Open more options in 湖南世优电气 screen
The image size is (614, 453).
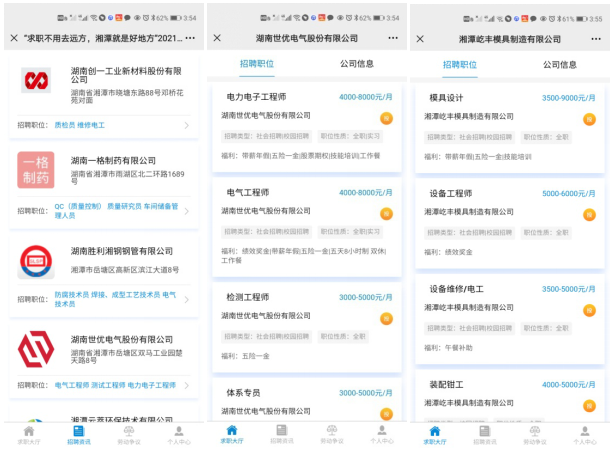point(393,38)
